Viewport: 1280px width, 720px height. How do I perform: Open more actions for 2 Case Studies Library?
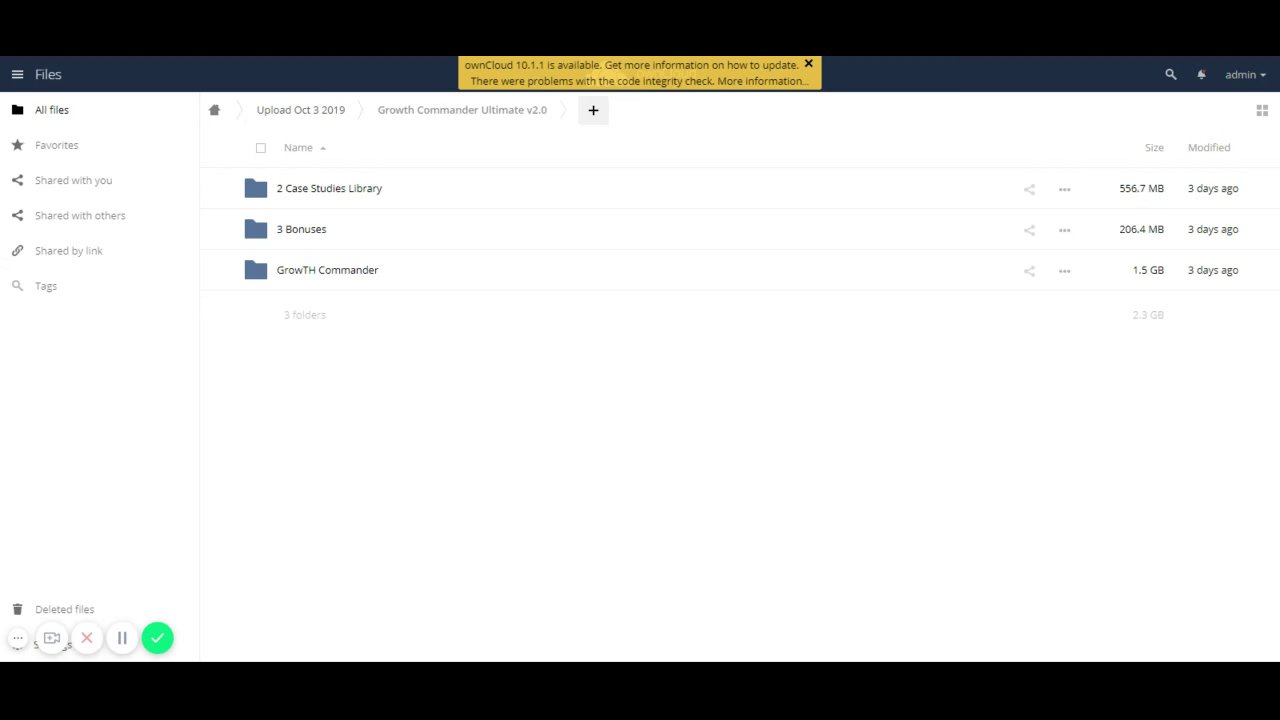click(1064, 189)
